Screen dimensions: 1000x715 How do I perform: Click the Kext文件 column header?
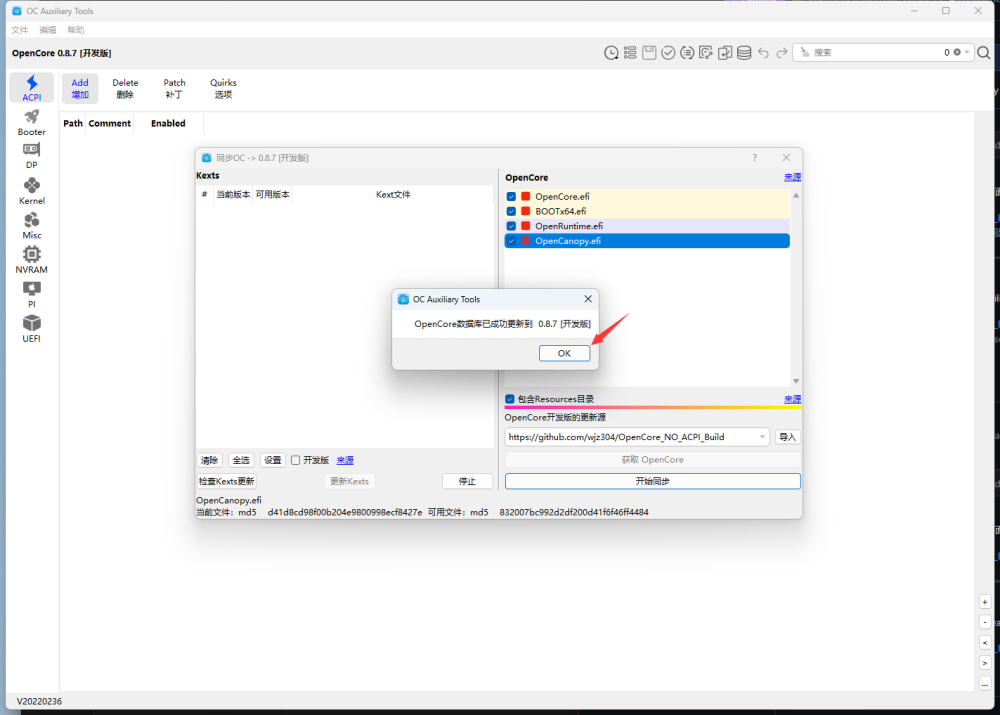point(393,195)
